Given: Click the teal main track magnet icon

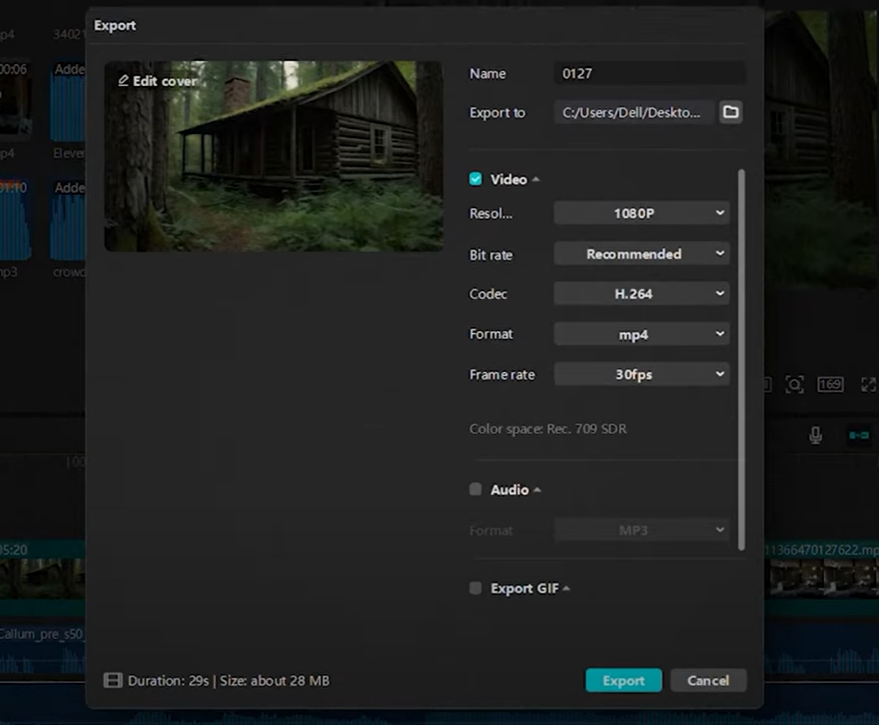Looking at the screenshot, I should tap(858, 435).
